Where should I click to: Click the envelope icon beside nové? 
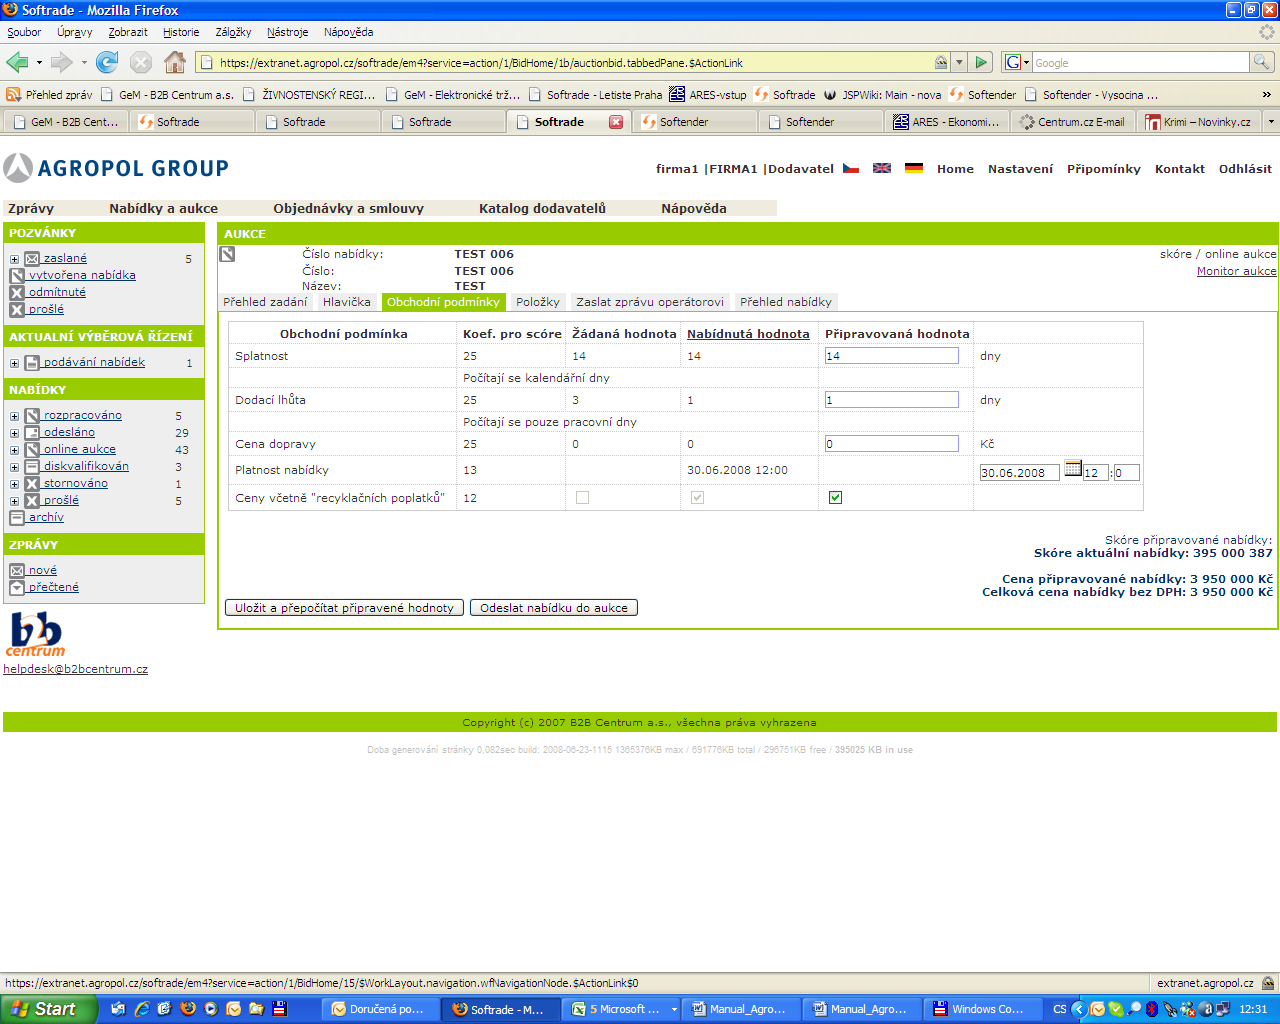[x=17, y=571]
